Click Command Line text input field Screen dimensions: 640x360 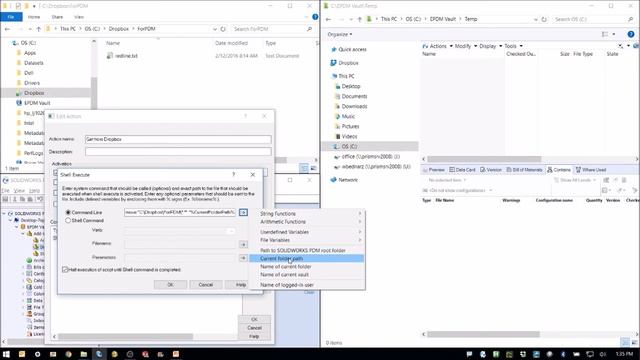click(180, 212)
